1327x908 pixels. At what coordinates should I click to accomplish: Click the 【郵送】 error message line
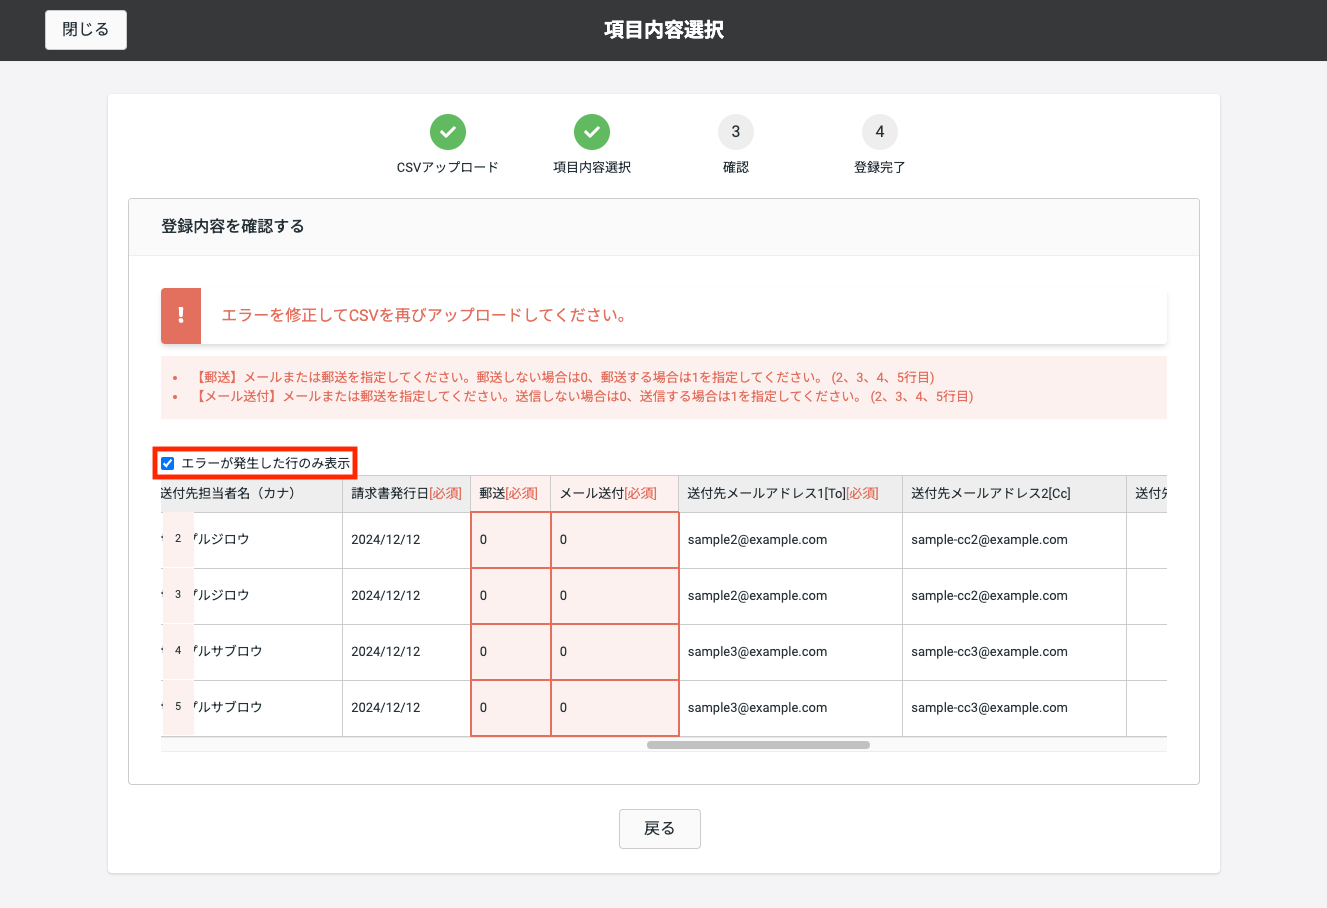pyautogui.click(x=565, y=377)
